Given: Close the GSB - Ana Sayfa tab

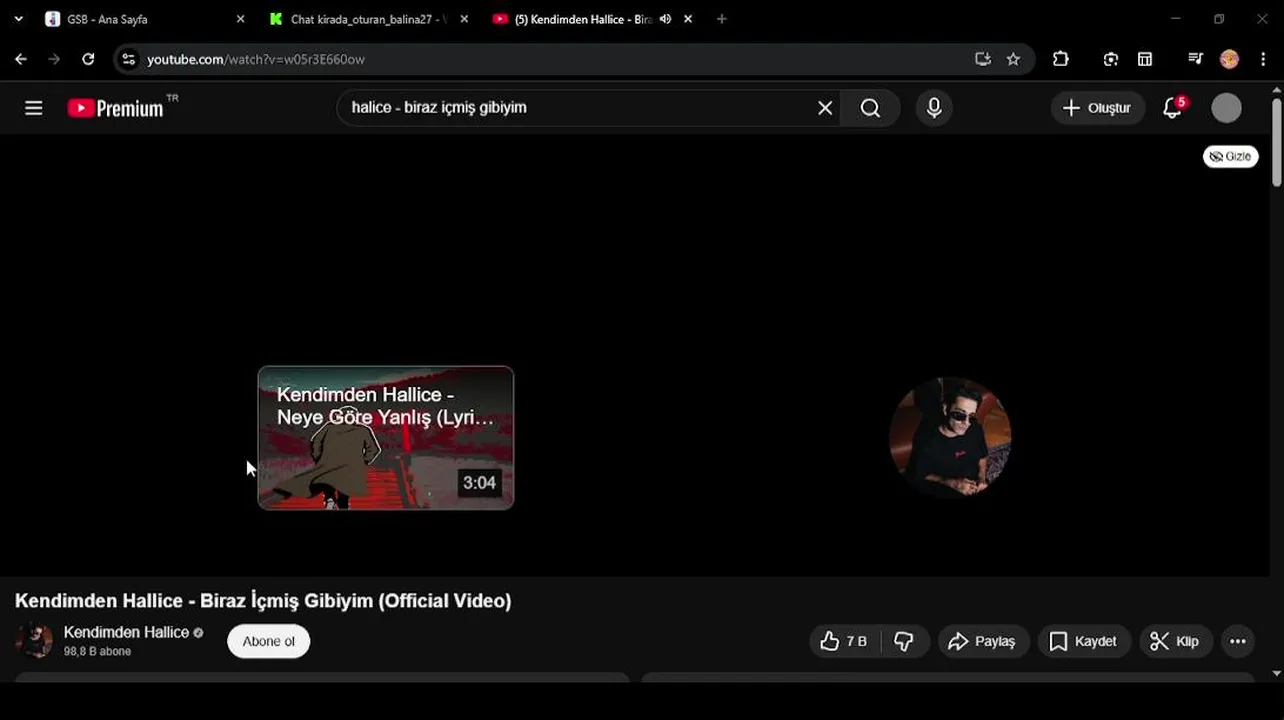Looking at the screenshot, I should (x=240, y=19).
